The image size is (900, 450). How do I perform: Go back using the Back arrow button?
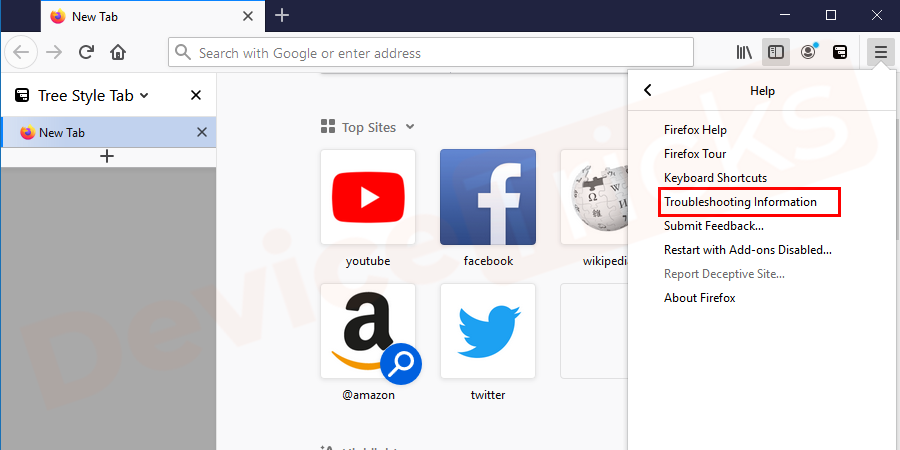pos(21,53)
